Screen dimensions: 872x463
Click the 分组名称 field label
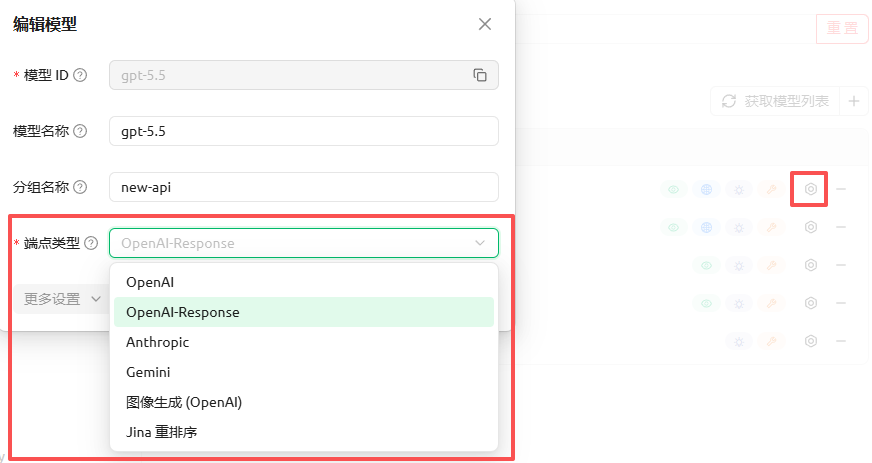41,187
